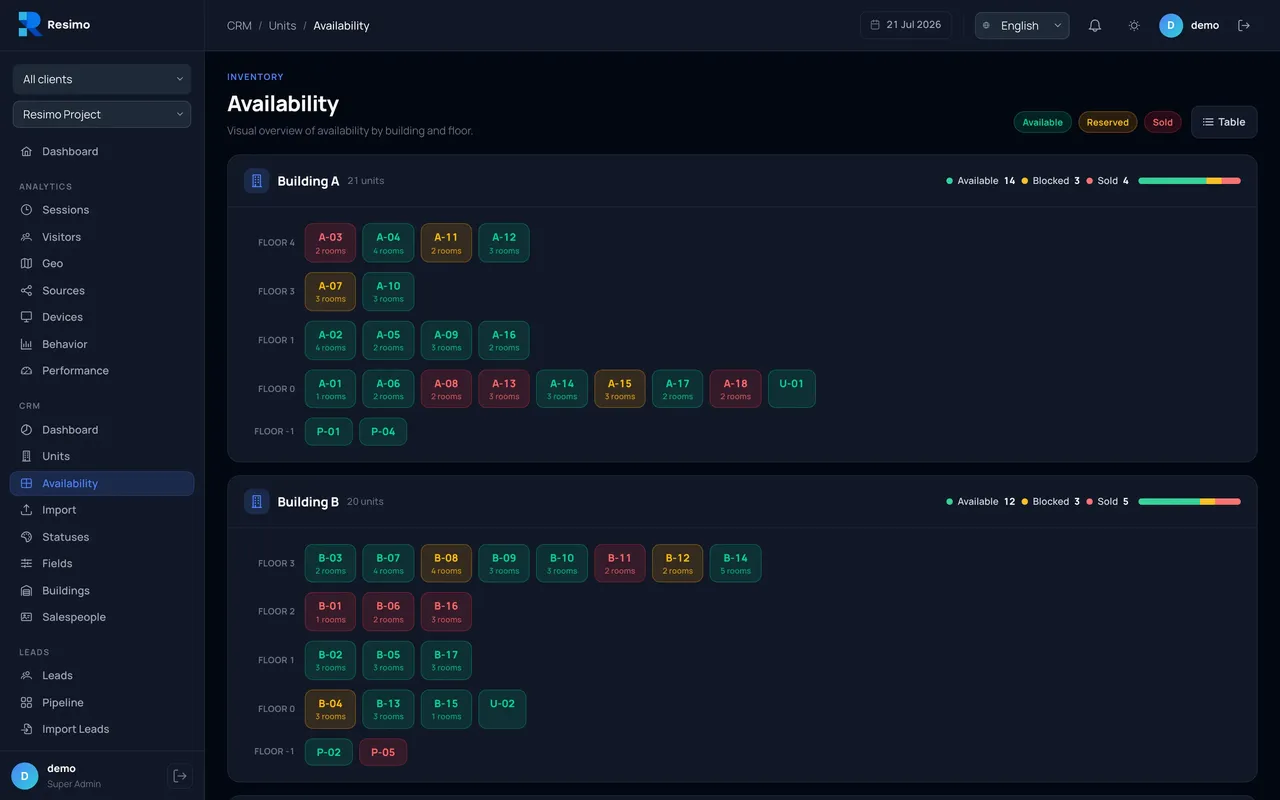Click the Building B header icon
This screenshot has width=1280, height=800.
[257, 502]
